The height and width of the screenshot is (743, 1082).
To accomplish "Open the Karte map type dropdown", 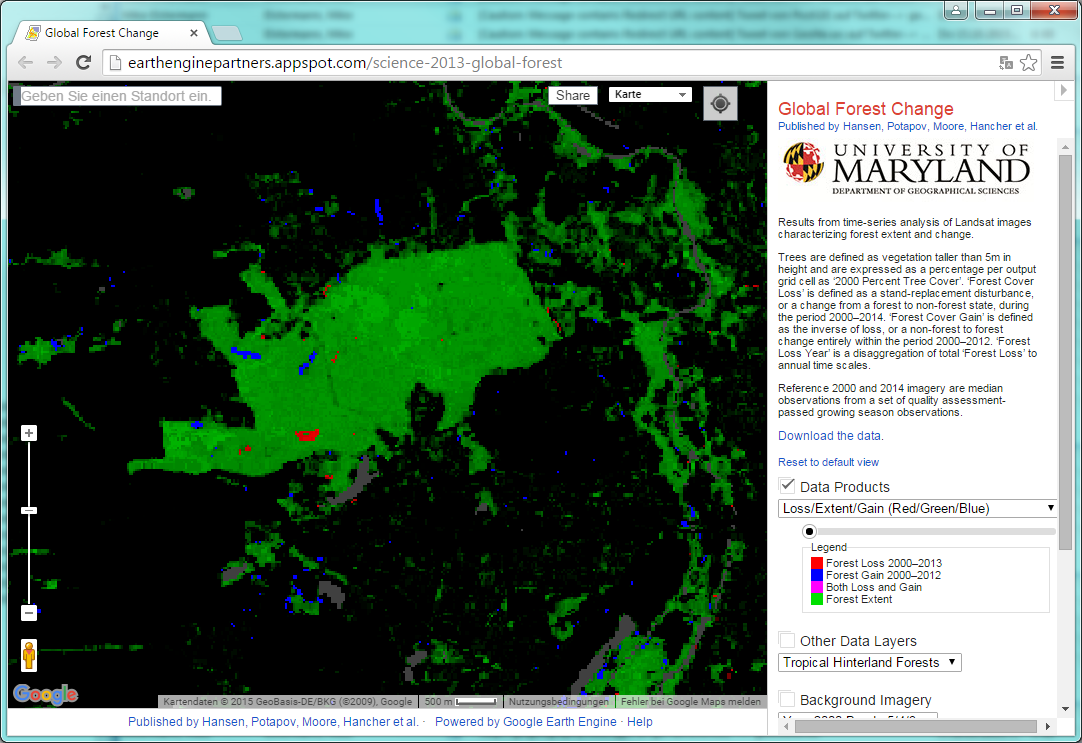I will coord(650,95).
